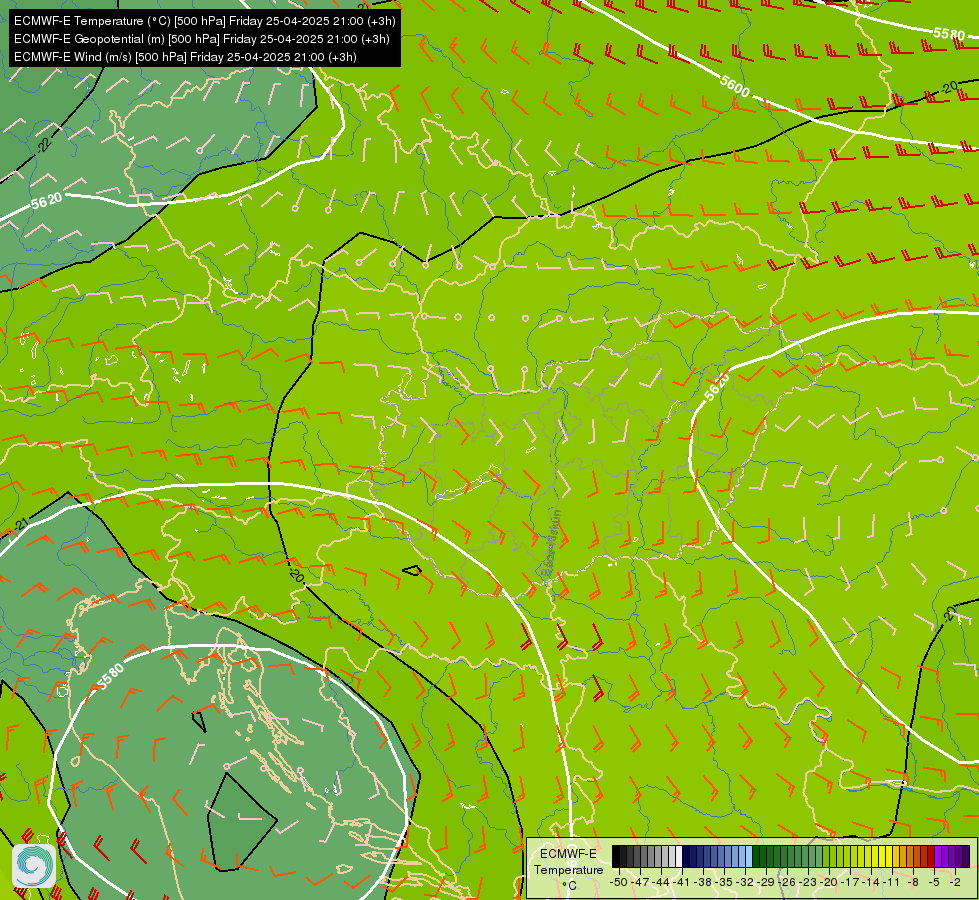Click the -11 value on the legend scale
Viewport: 979px width, 900px height.
(x=891, y=882)
